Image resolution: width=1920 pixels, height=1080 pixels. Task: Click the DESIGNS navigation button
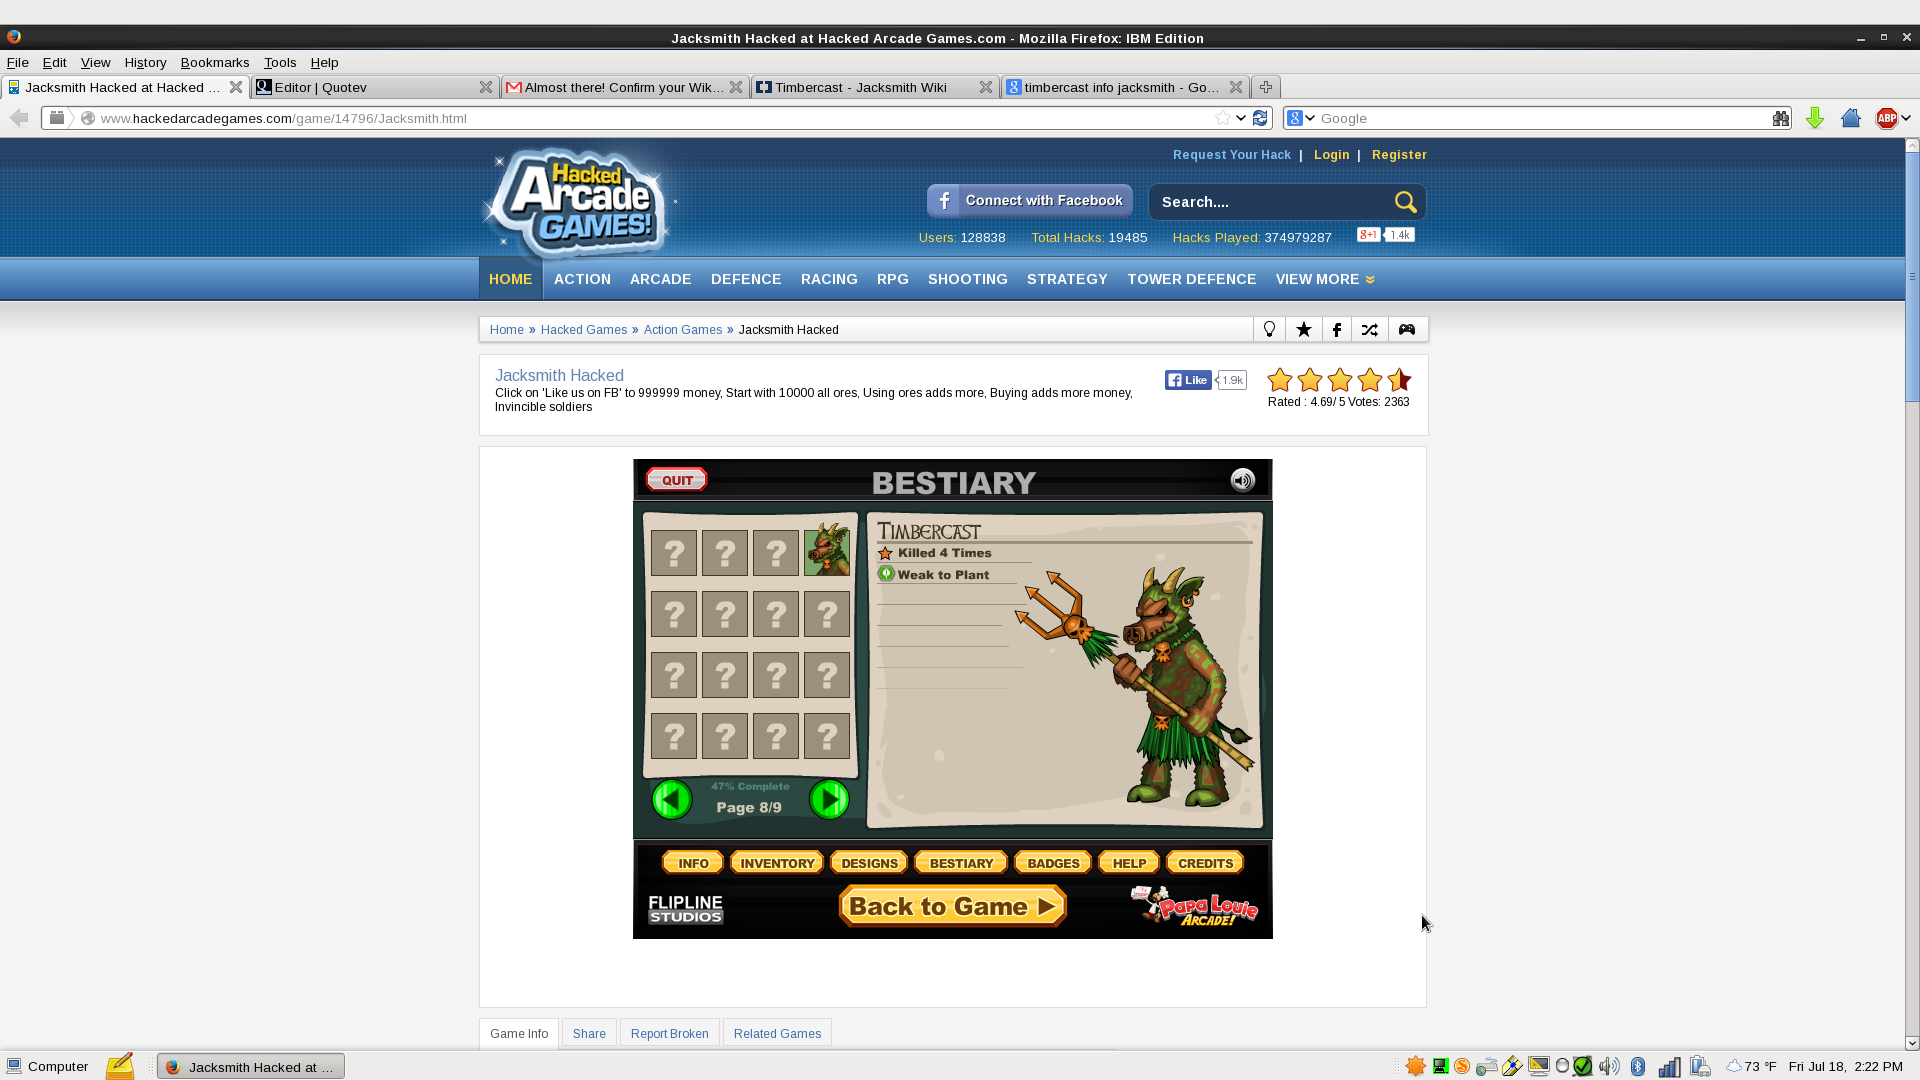[869, 862]
